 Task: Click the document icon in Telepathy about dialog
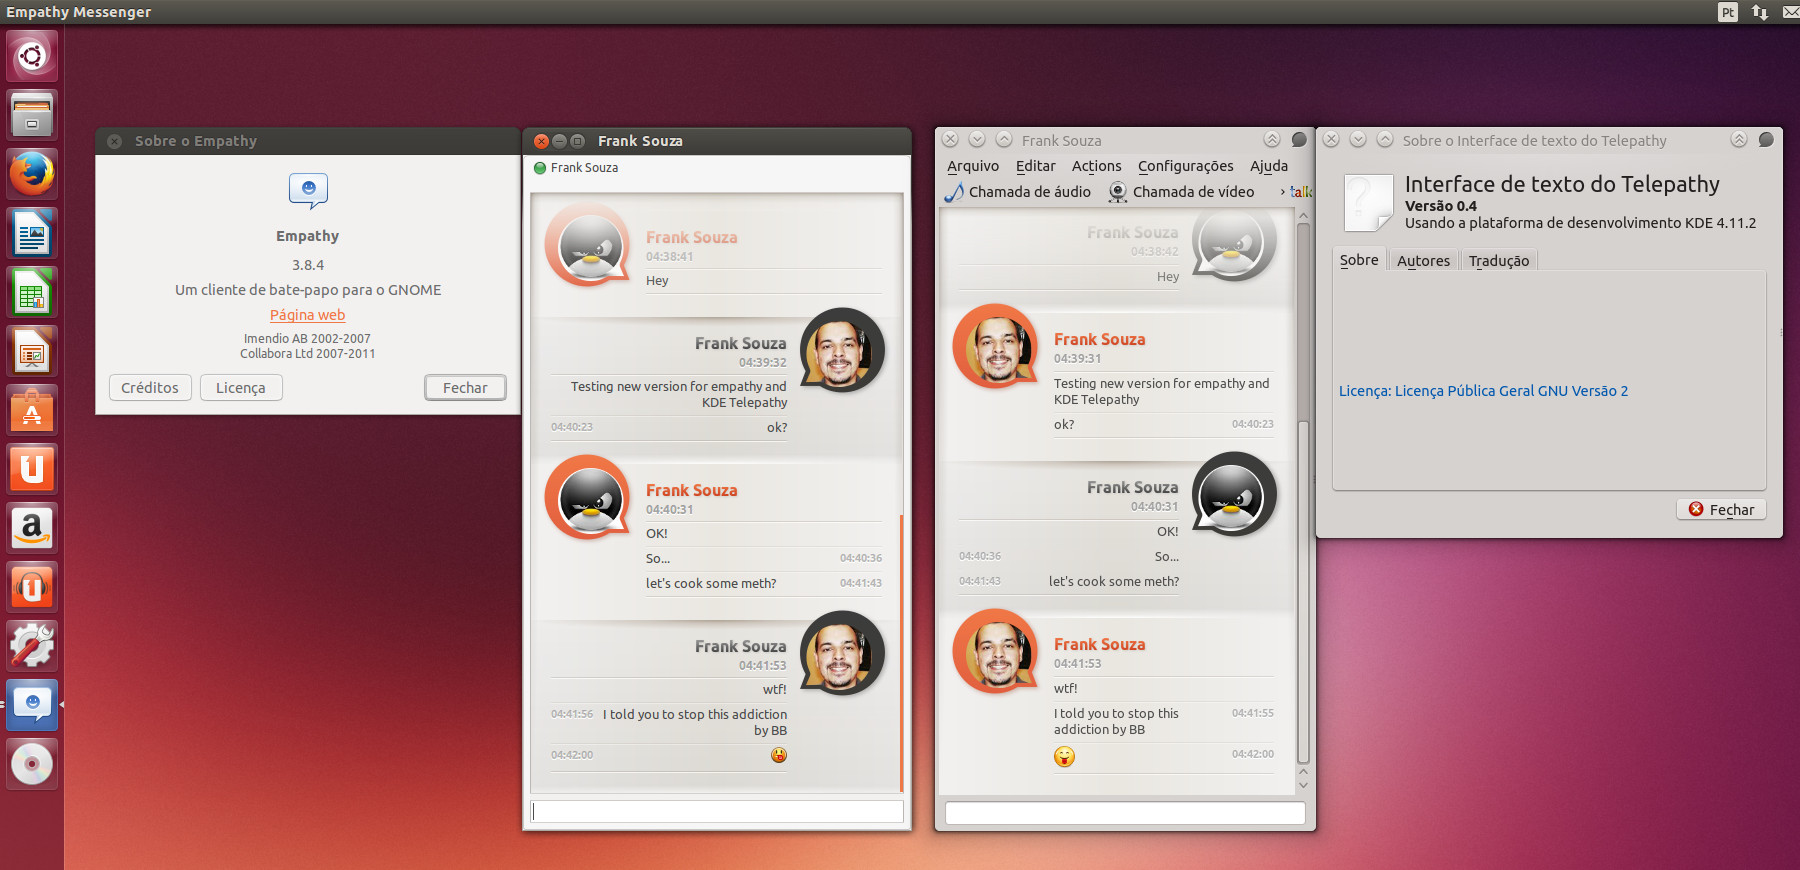tap(1367, 203)
